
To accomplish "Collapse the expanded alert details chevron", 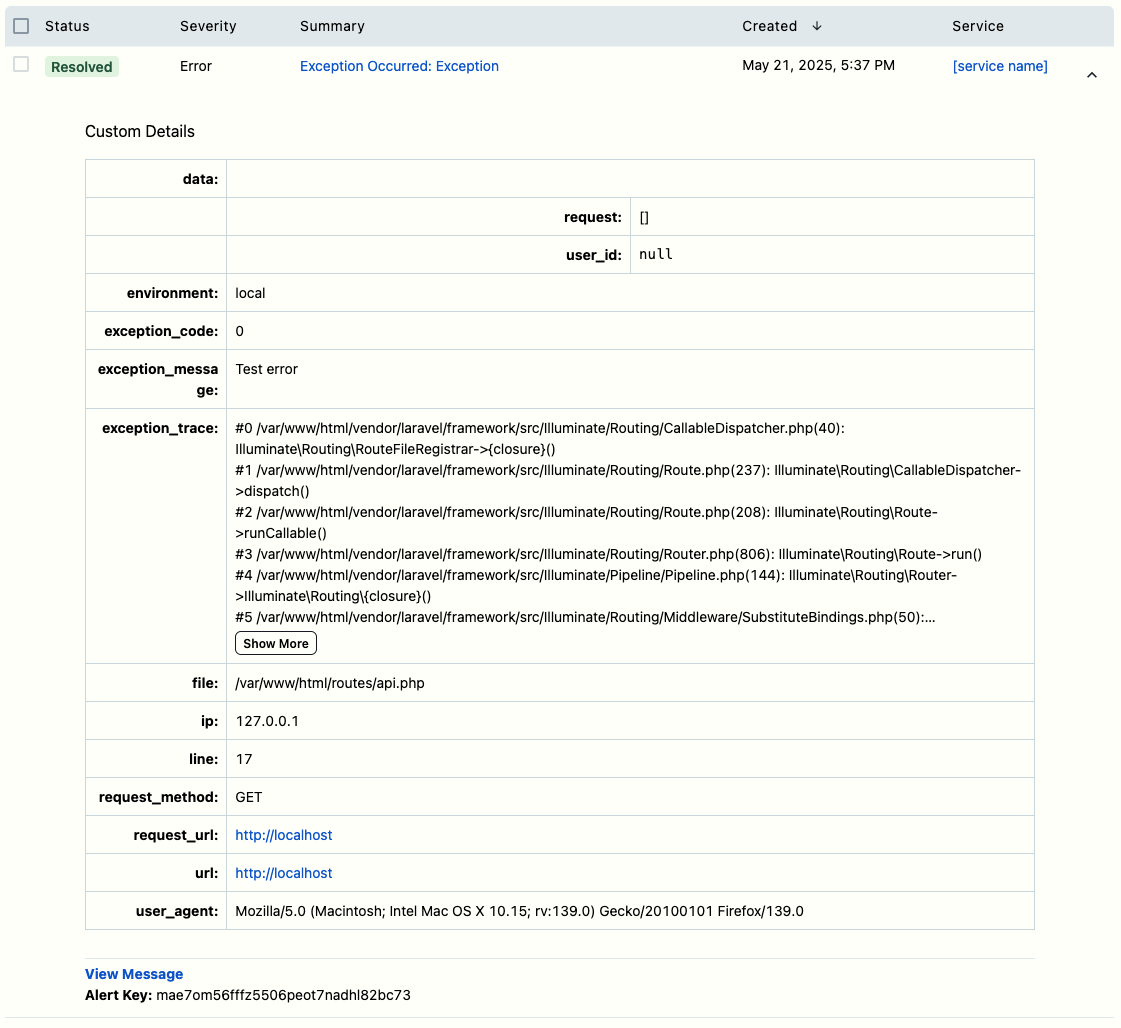I will 1091,75.
